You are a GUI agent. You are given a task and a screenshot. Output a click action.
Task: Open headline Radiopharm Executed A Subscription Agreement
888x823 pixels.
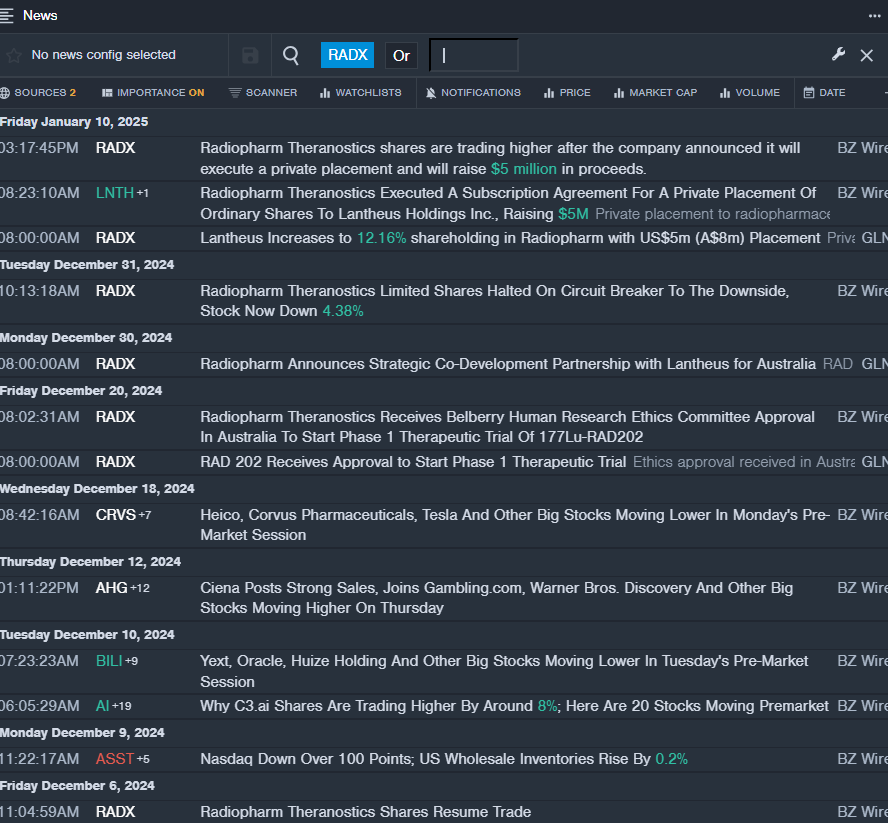pos(508,203)
